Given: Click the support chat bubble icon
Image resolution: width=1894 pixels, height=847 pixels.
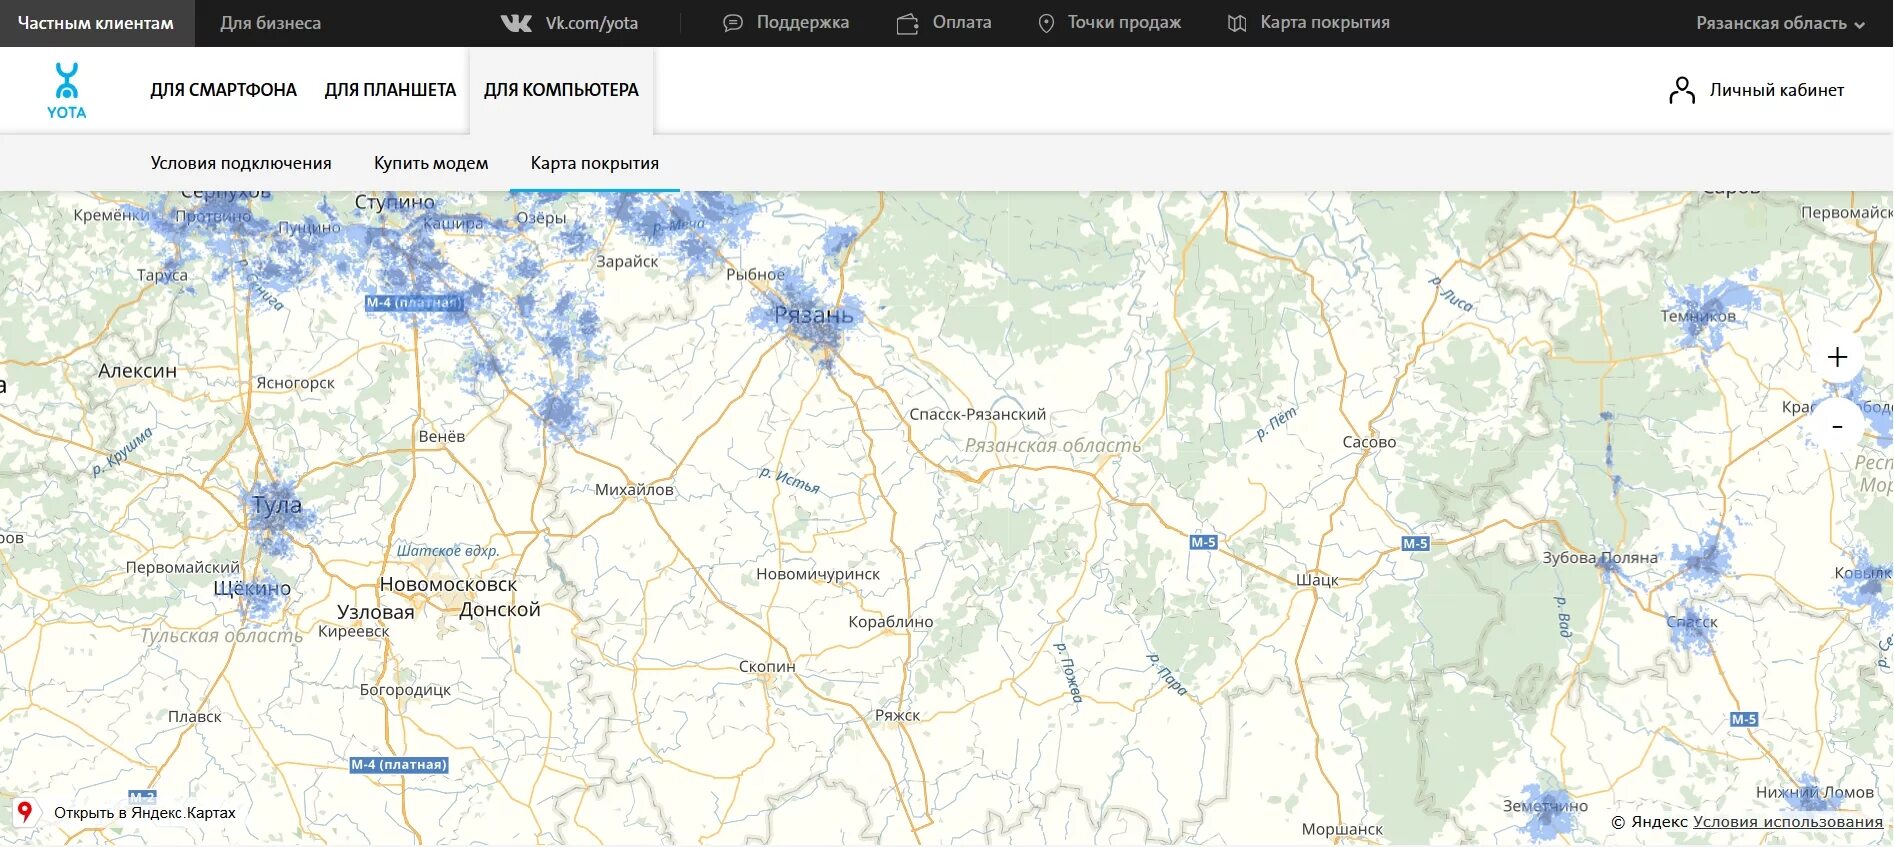Looking at the screenshot, I should 733,23.
